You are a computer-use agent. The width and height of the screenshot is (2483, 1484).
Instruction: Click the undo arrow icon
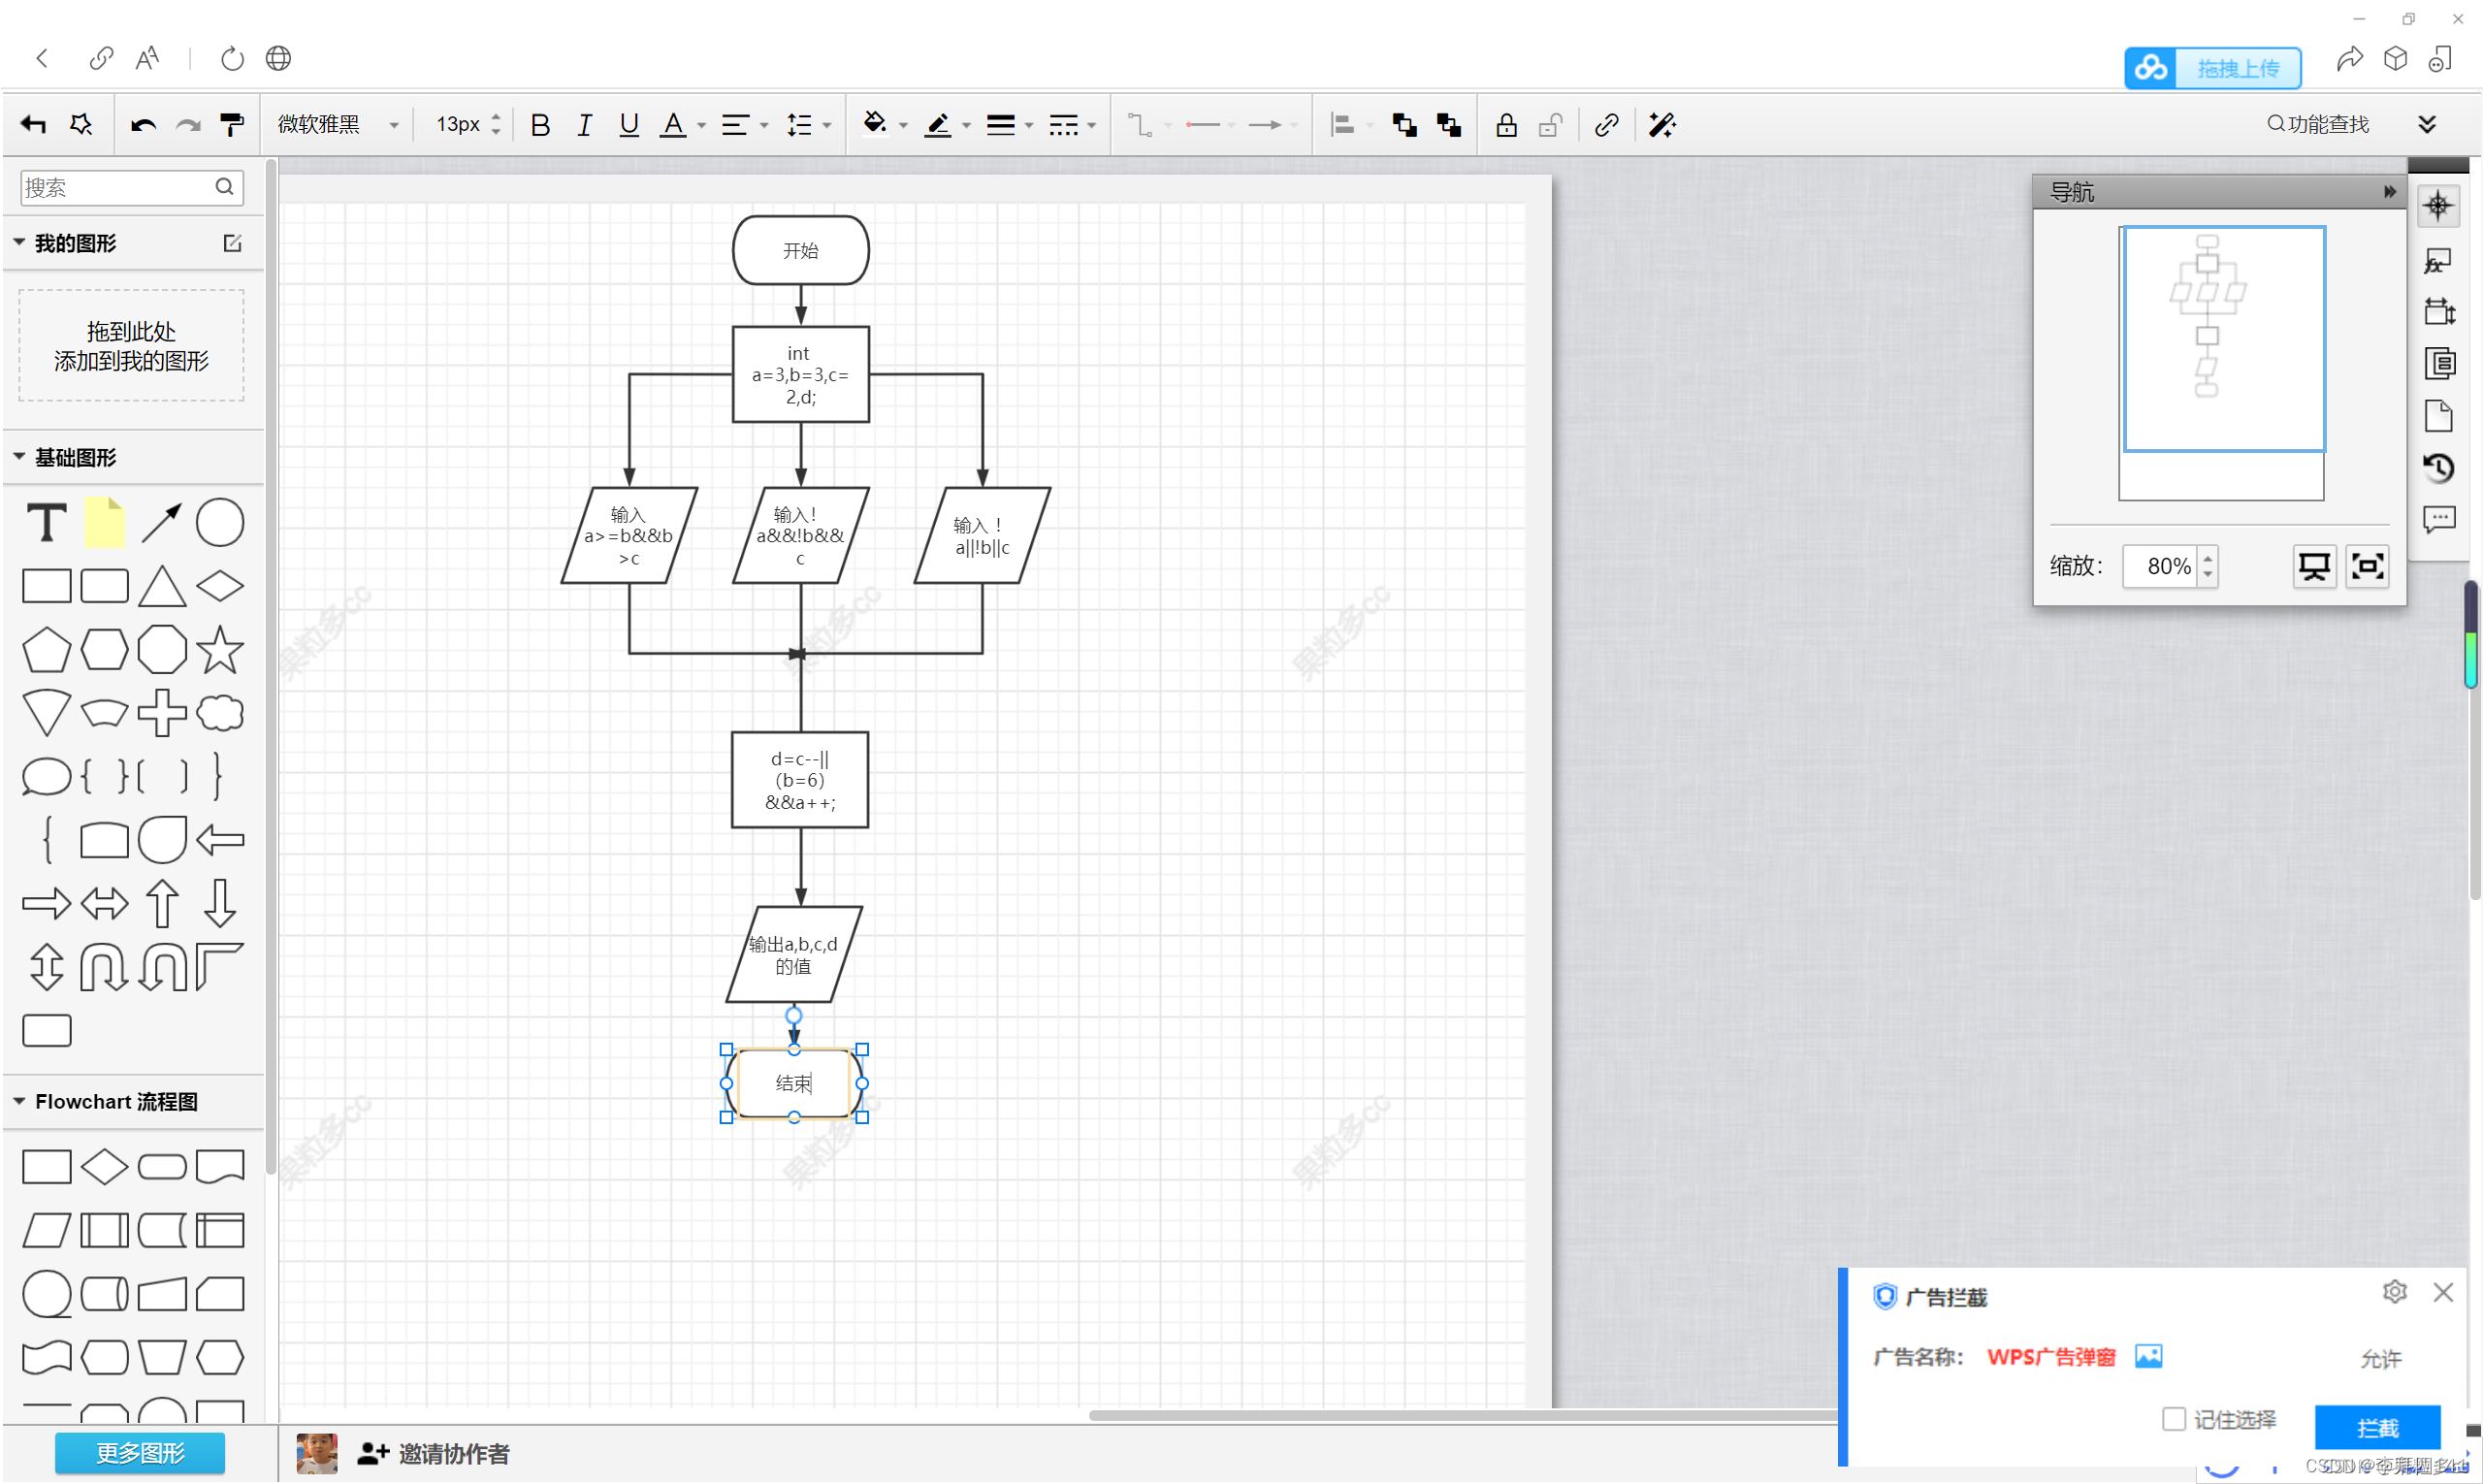coord(143,125)
